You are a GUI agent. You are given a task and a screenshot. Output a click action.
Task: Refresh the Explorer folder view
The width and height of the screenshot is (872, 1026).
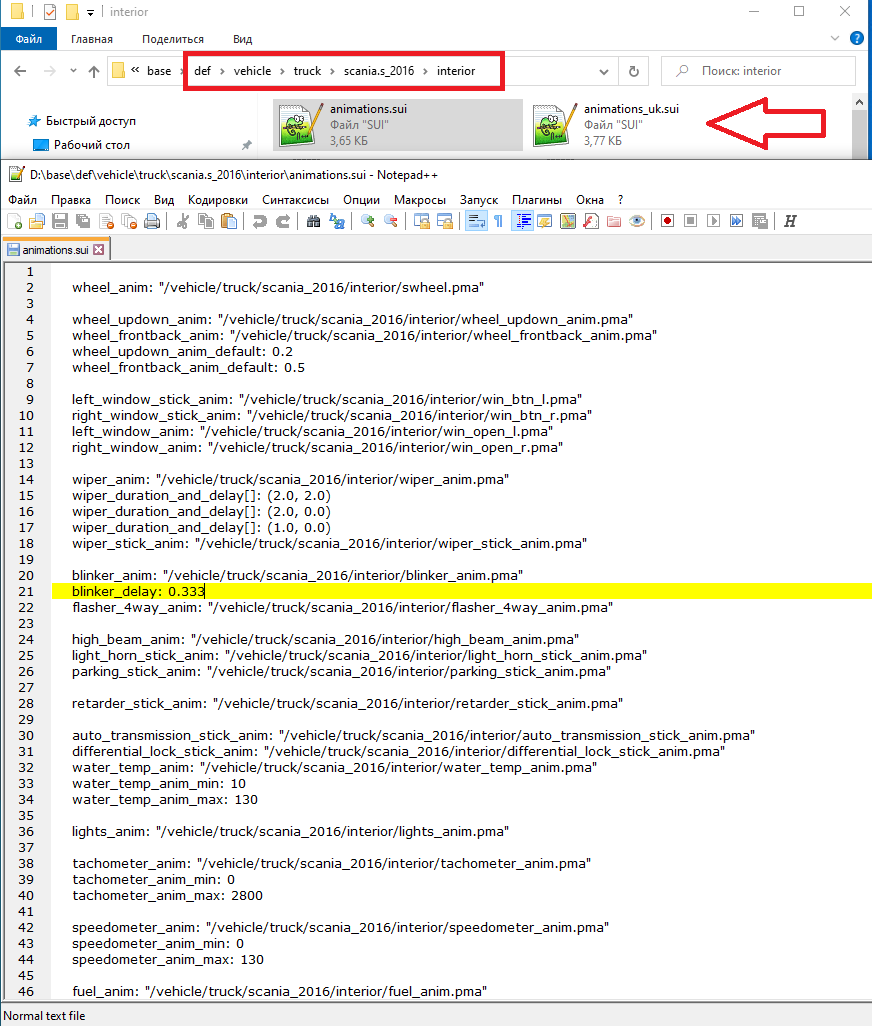pyautogui.click(x=633, y=71)
